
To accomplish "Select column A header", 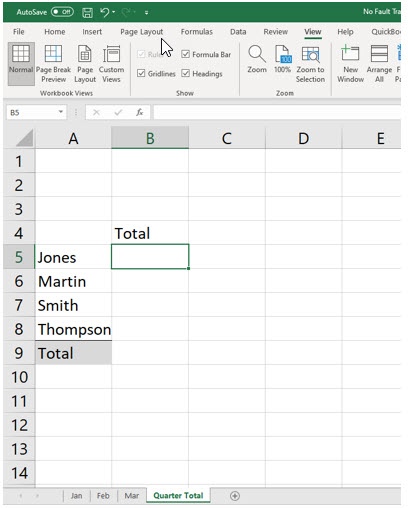I will pyautogui.click(x=73, y=138).
